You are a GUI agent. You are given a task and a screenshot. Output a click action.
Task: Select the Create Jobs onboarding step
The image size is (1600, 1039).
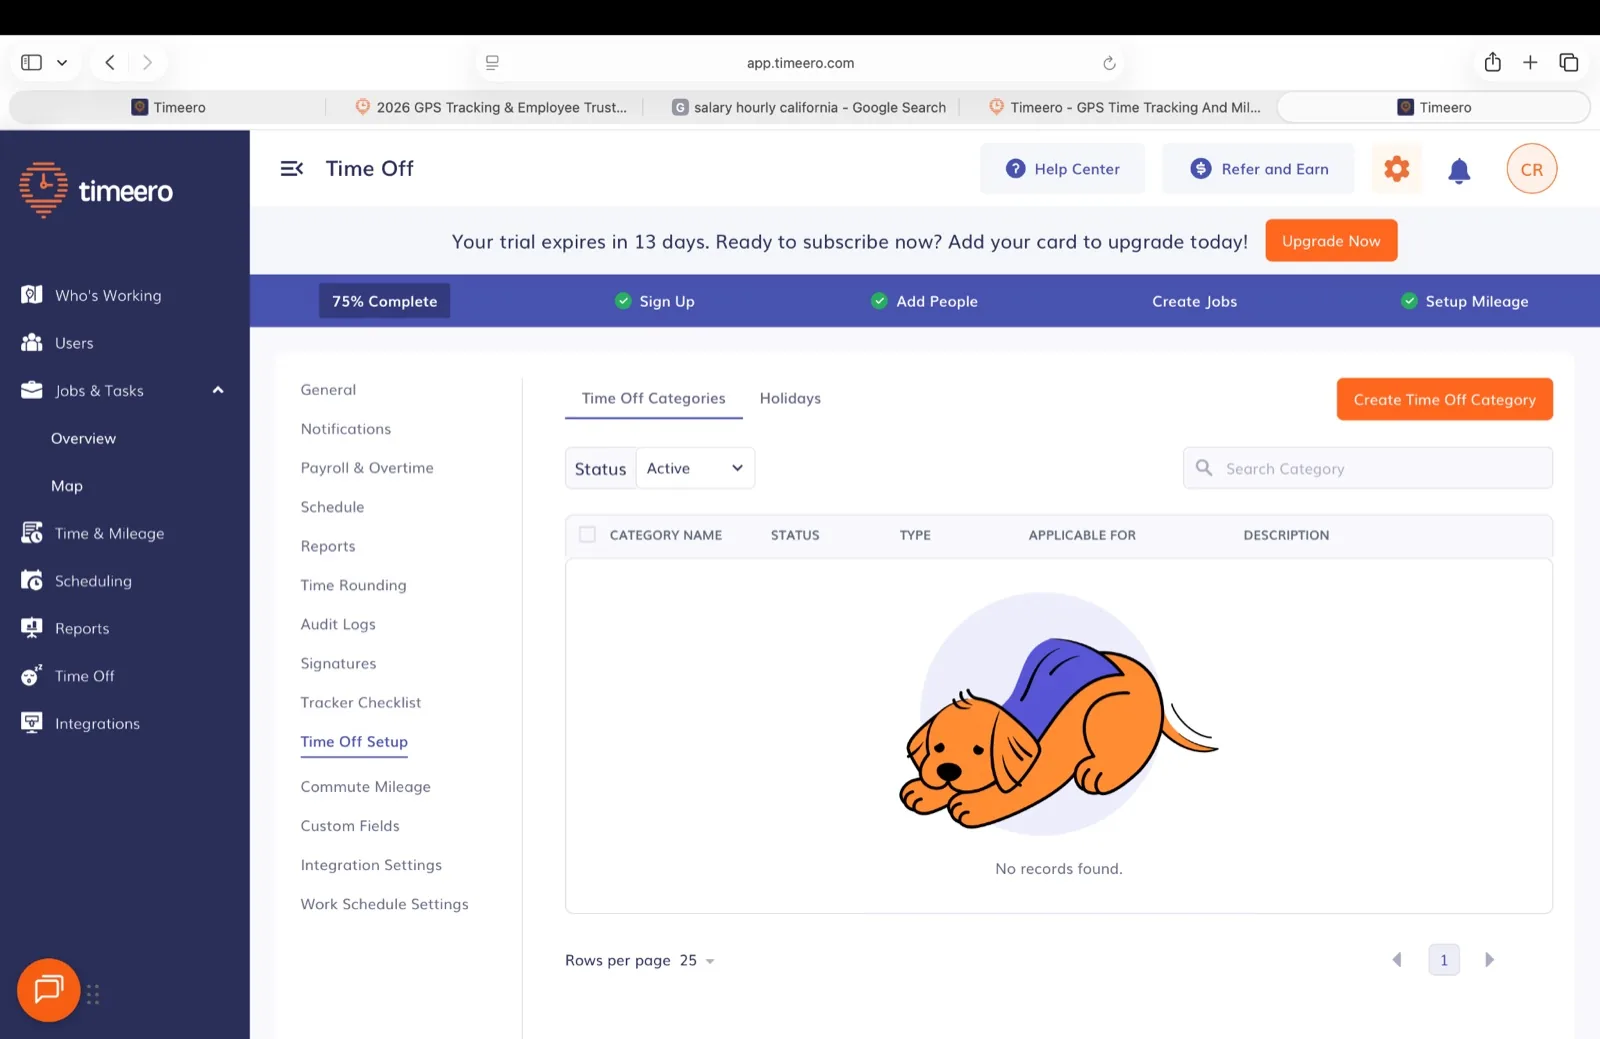[1194, 301]
